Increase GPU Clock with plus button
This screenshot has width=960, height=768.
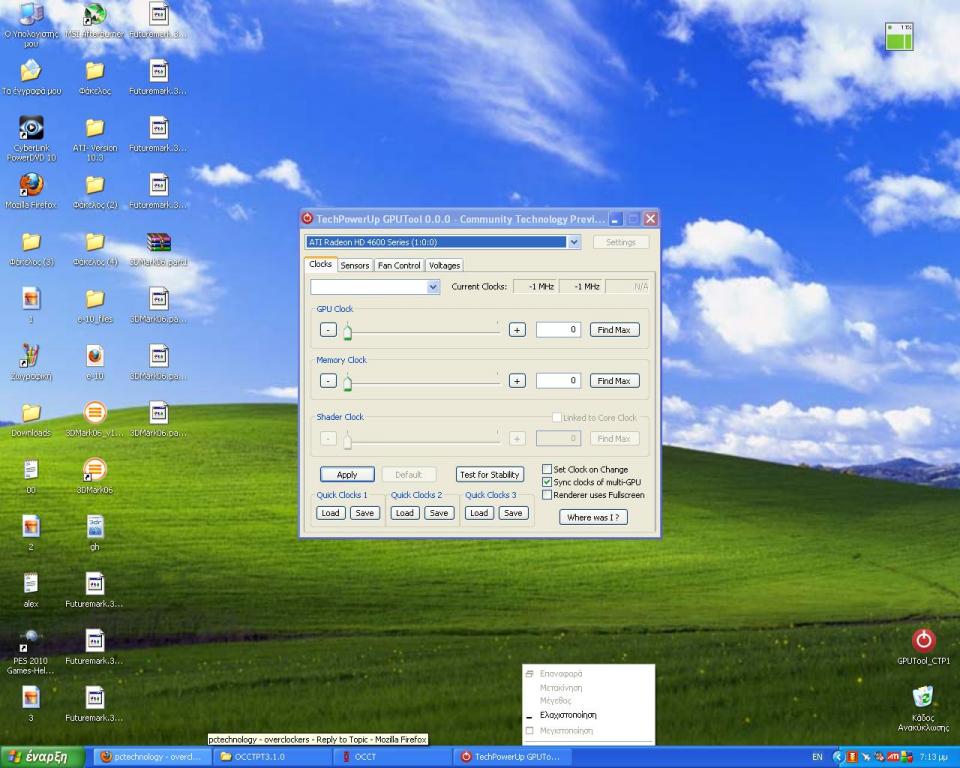517,329
